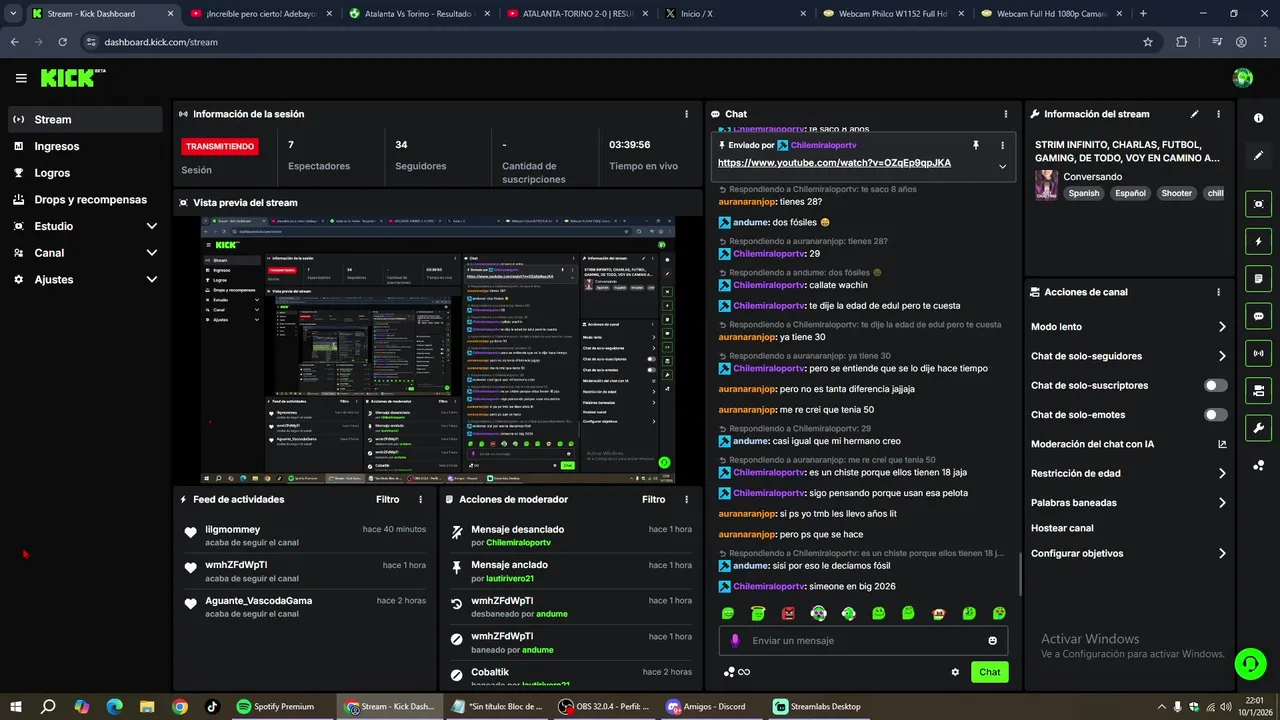
Task: Switch to Atalanta Vs Torino browser tab
Action: tap(420, 13)
